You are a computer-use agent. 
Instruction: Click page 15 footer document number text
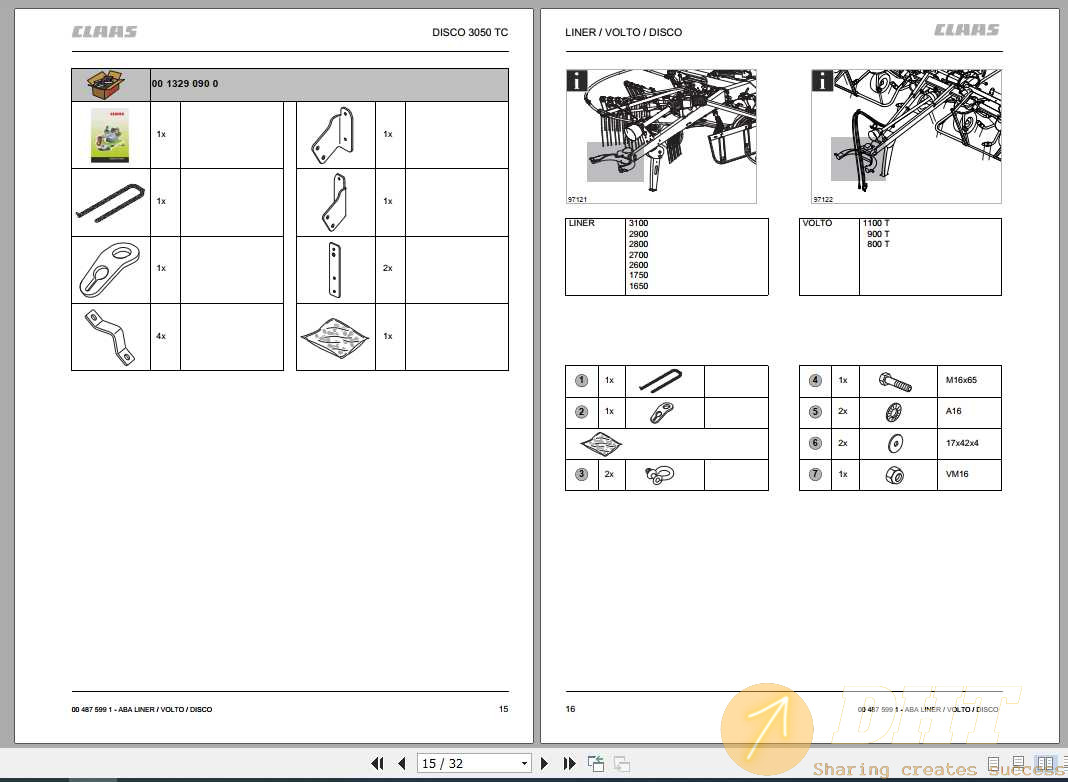142,709
